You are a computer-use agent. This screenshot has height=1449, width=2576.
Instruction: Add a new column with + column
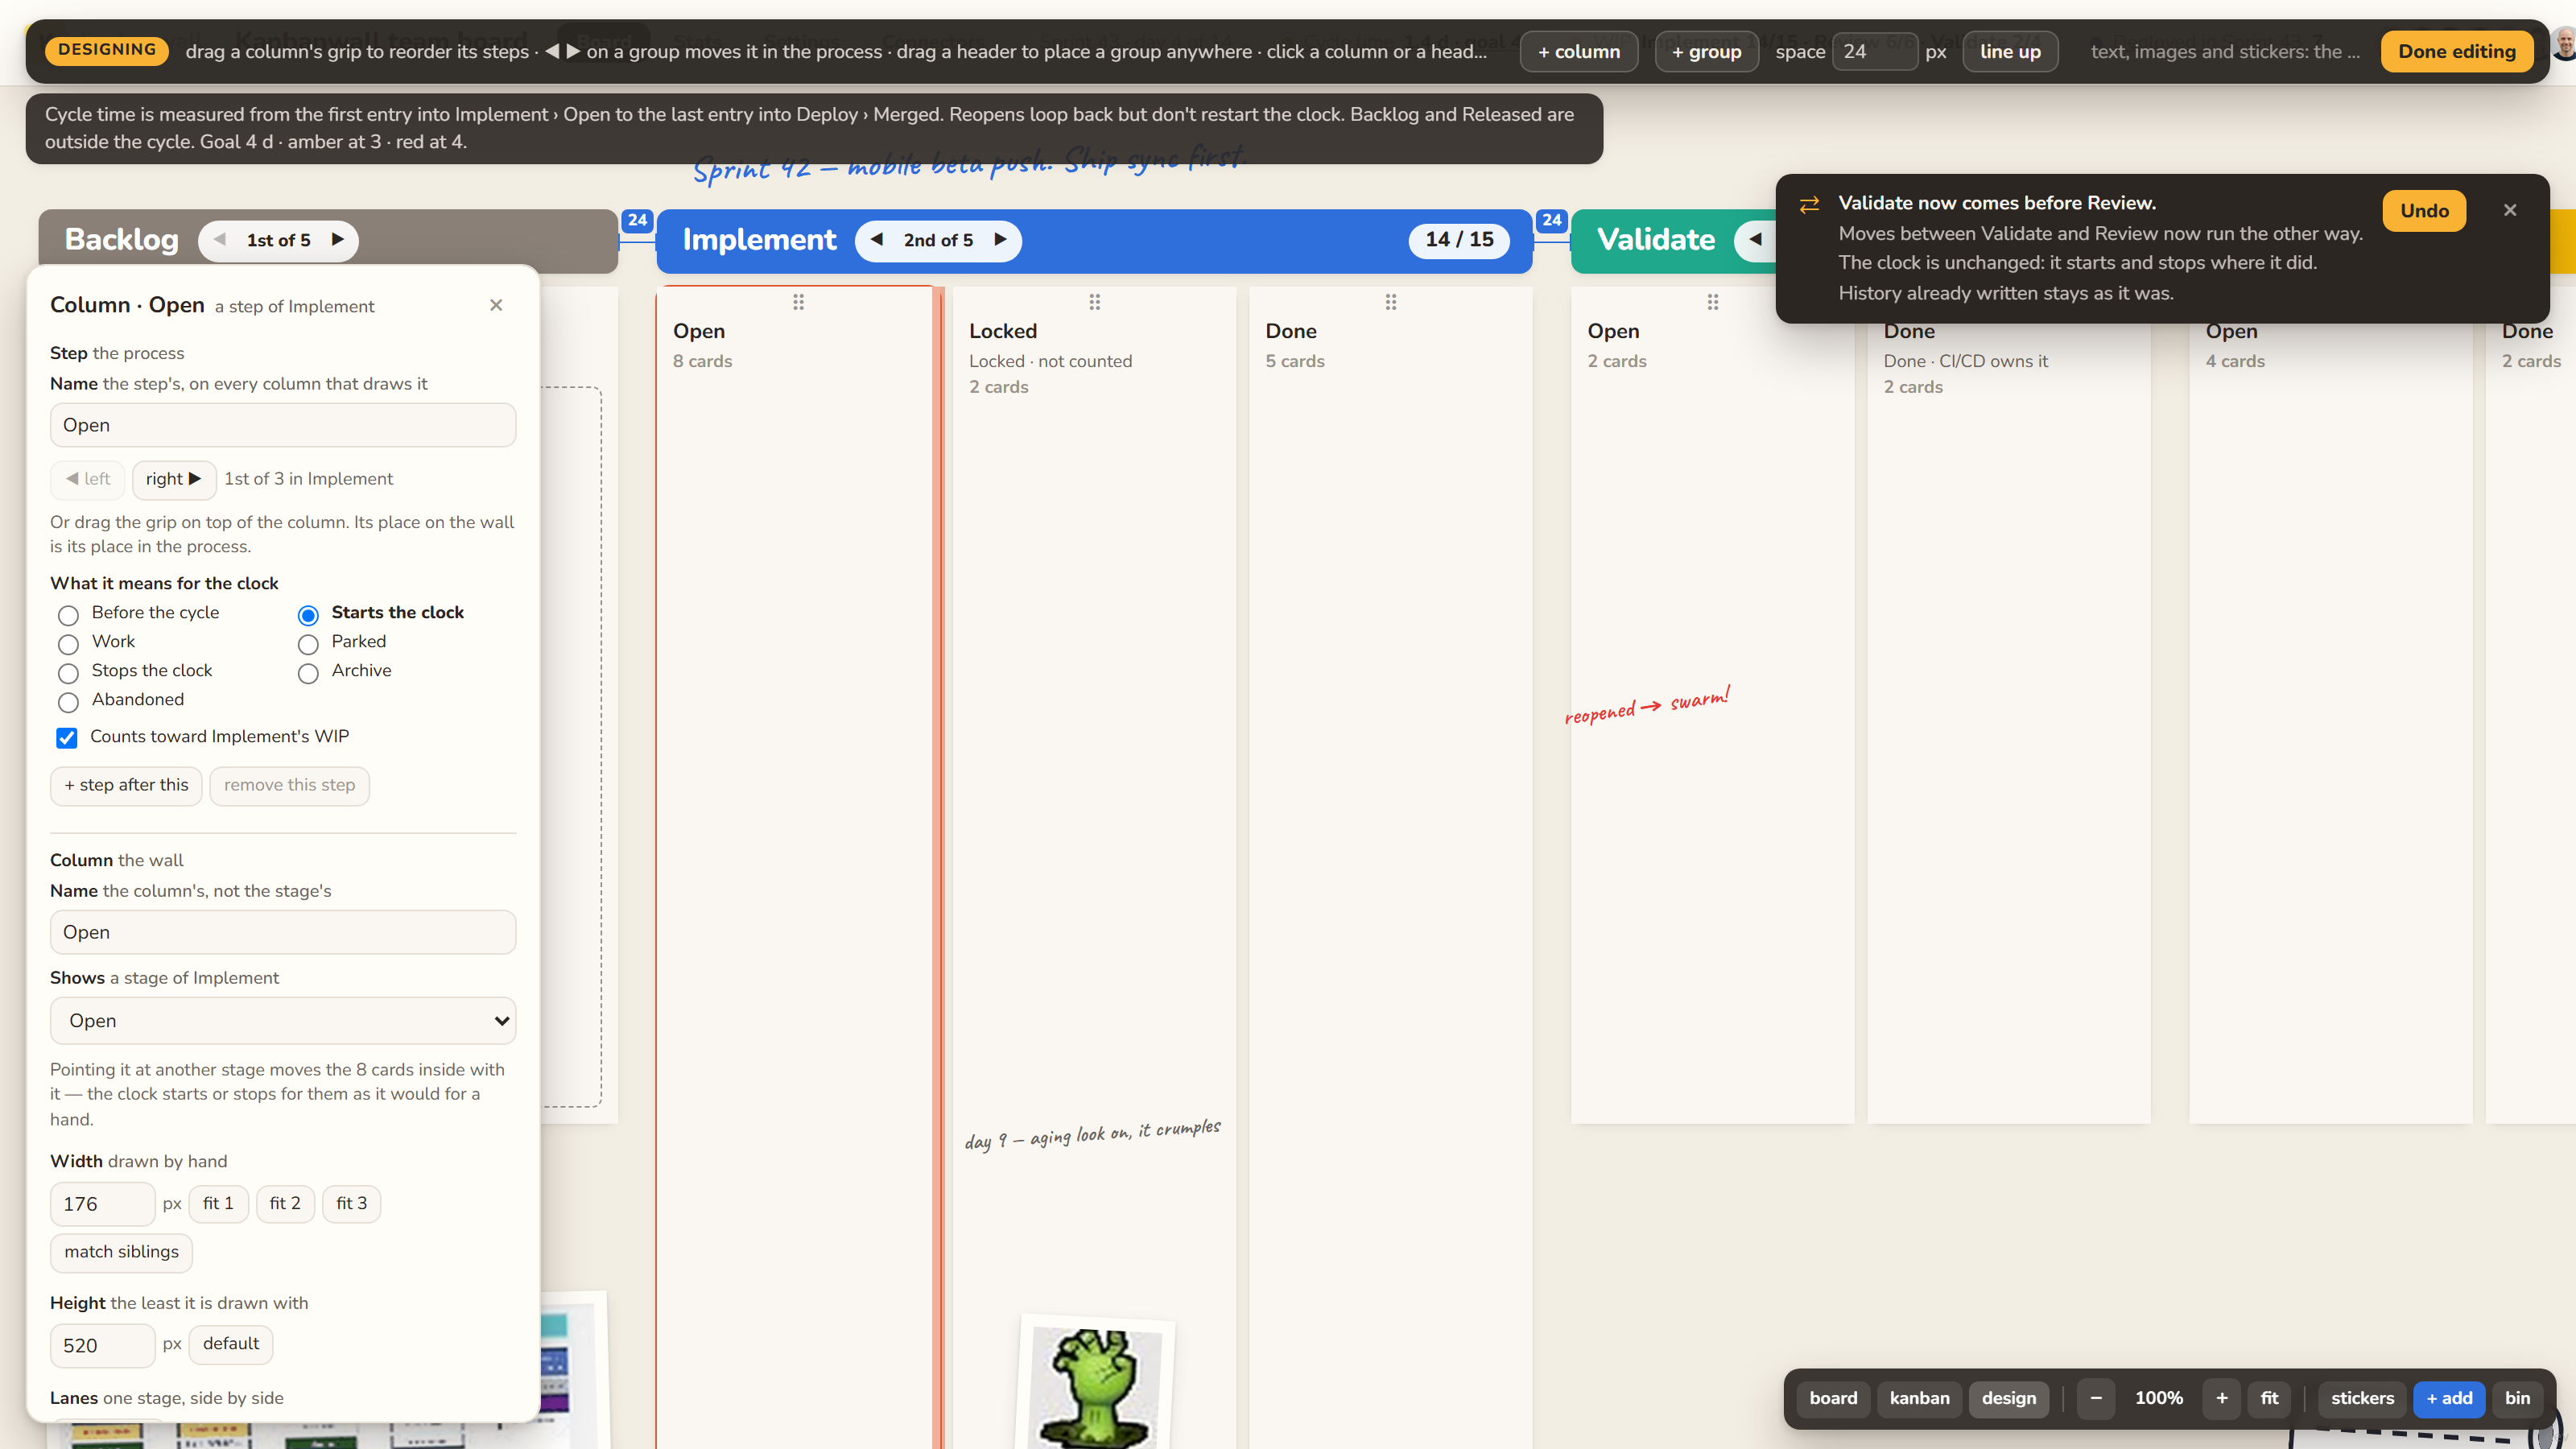1579,51
